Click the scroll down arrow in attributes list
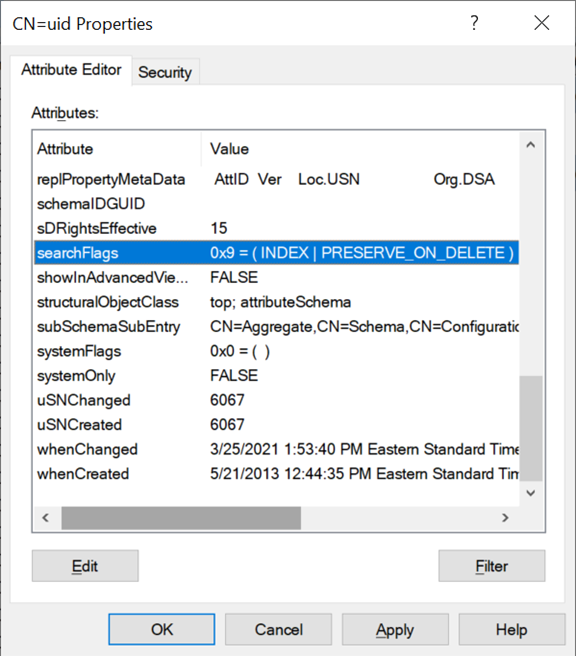Screen dimensions: 576x656 (x=531, y=493)
